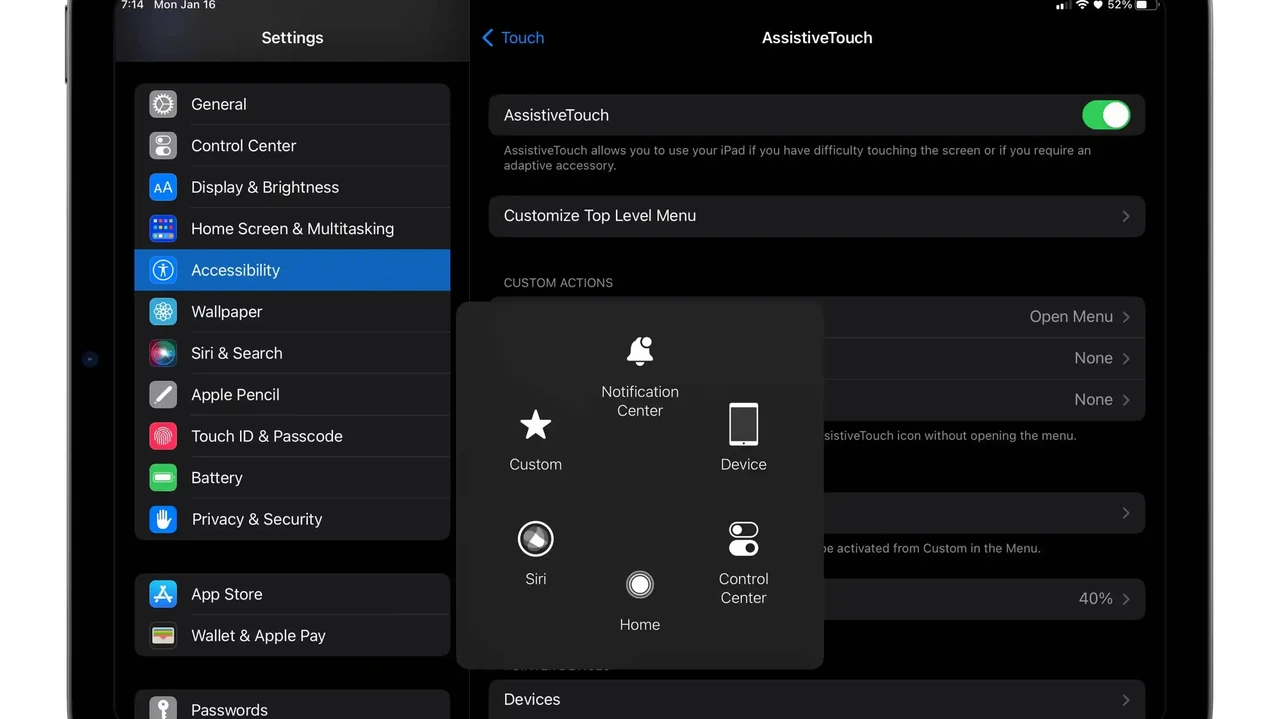Click the Siri & Search icon

tap(163, 353)
